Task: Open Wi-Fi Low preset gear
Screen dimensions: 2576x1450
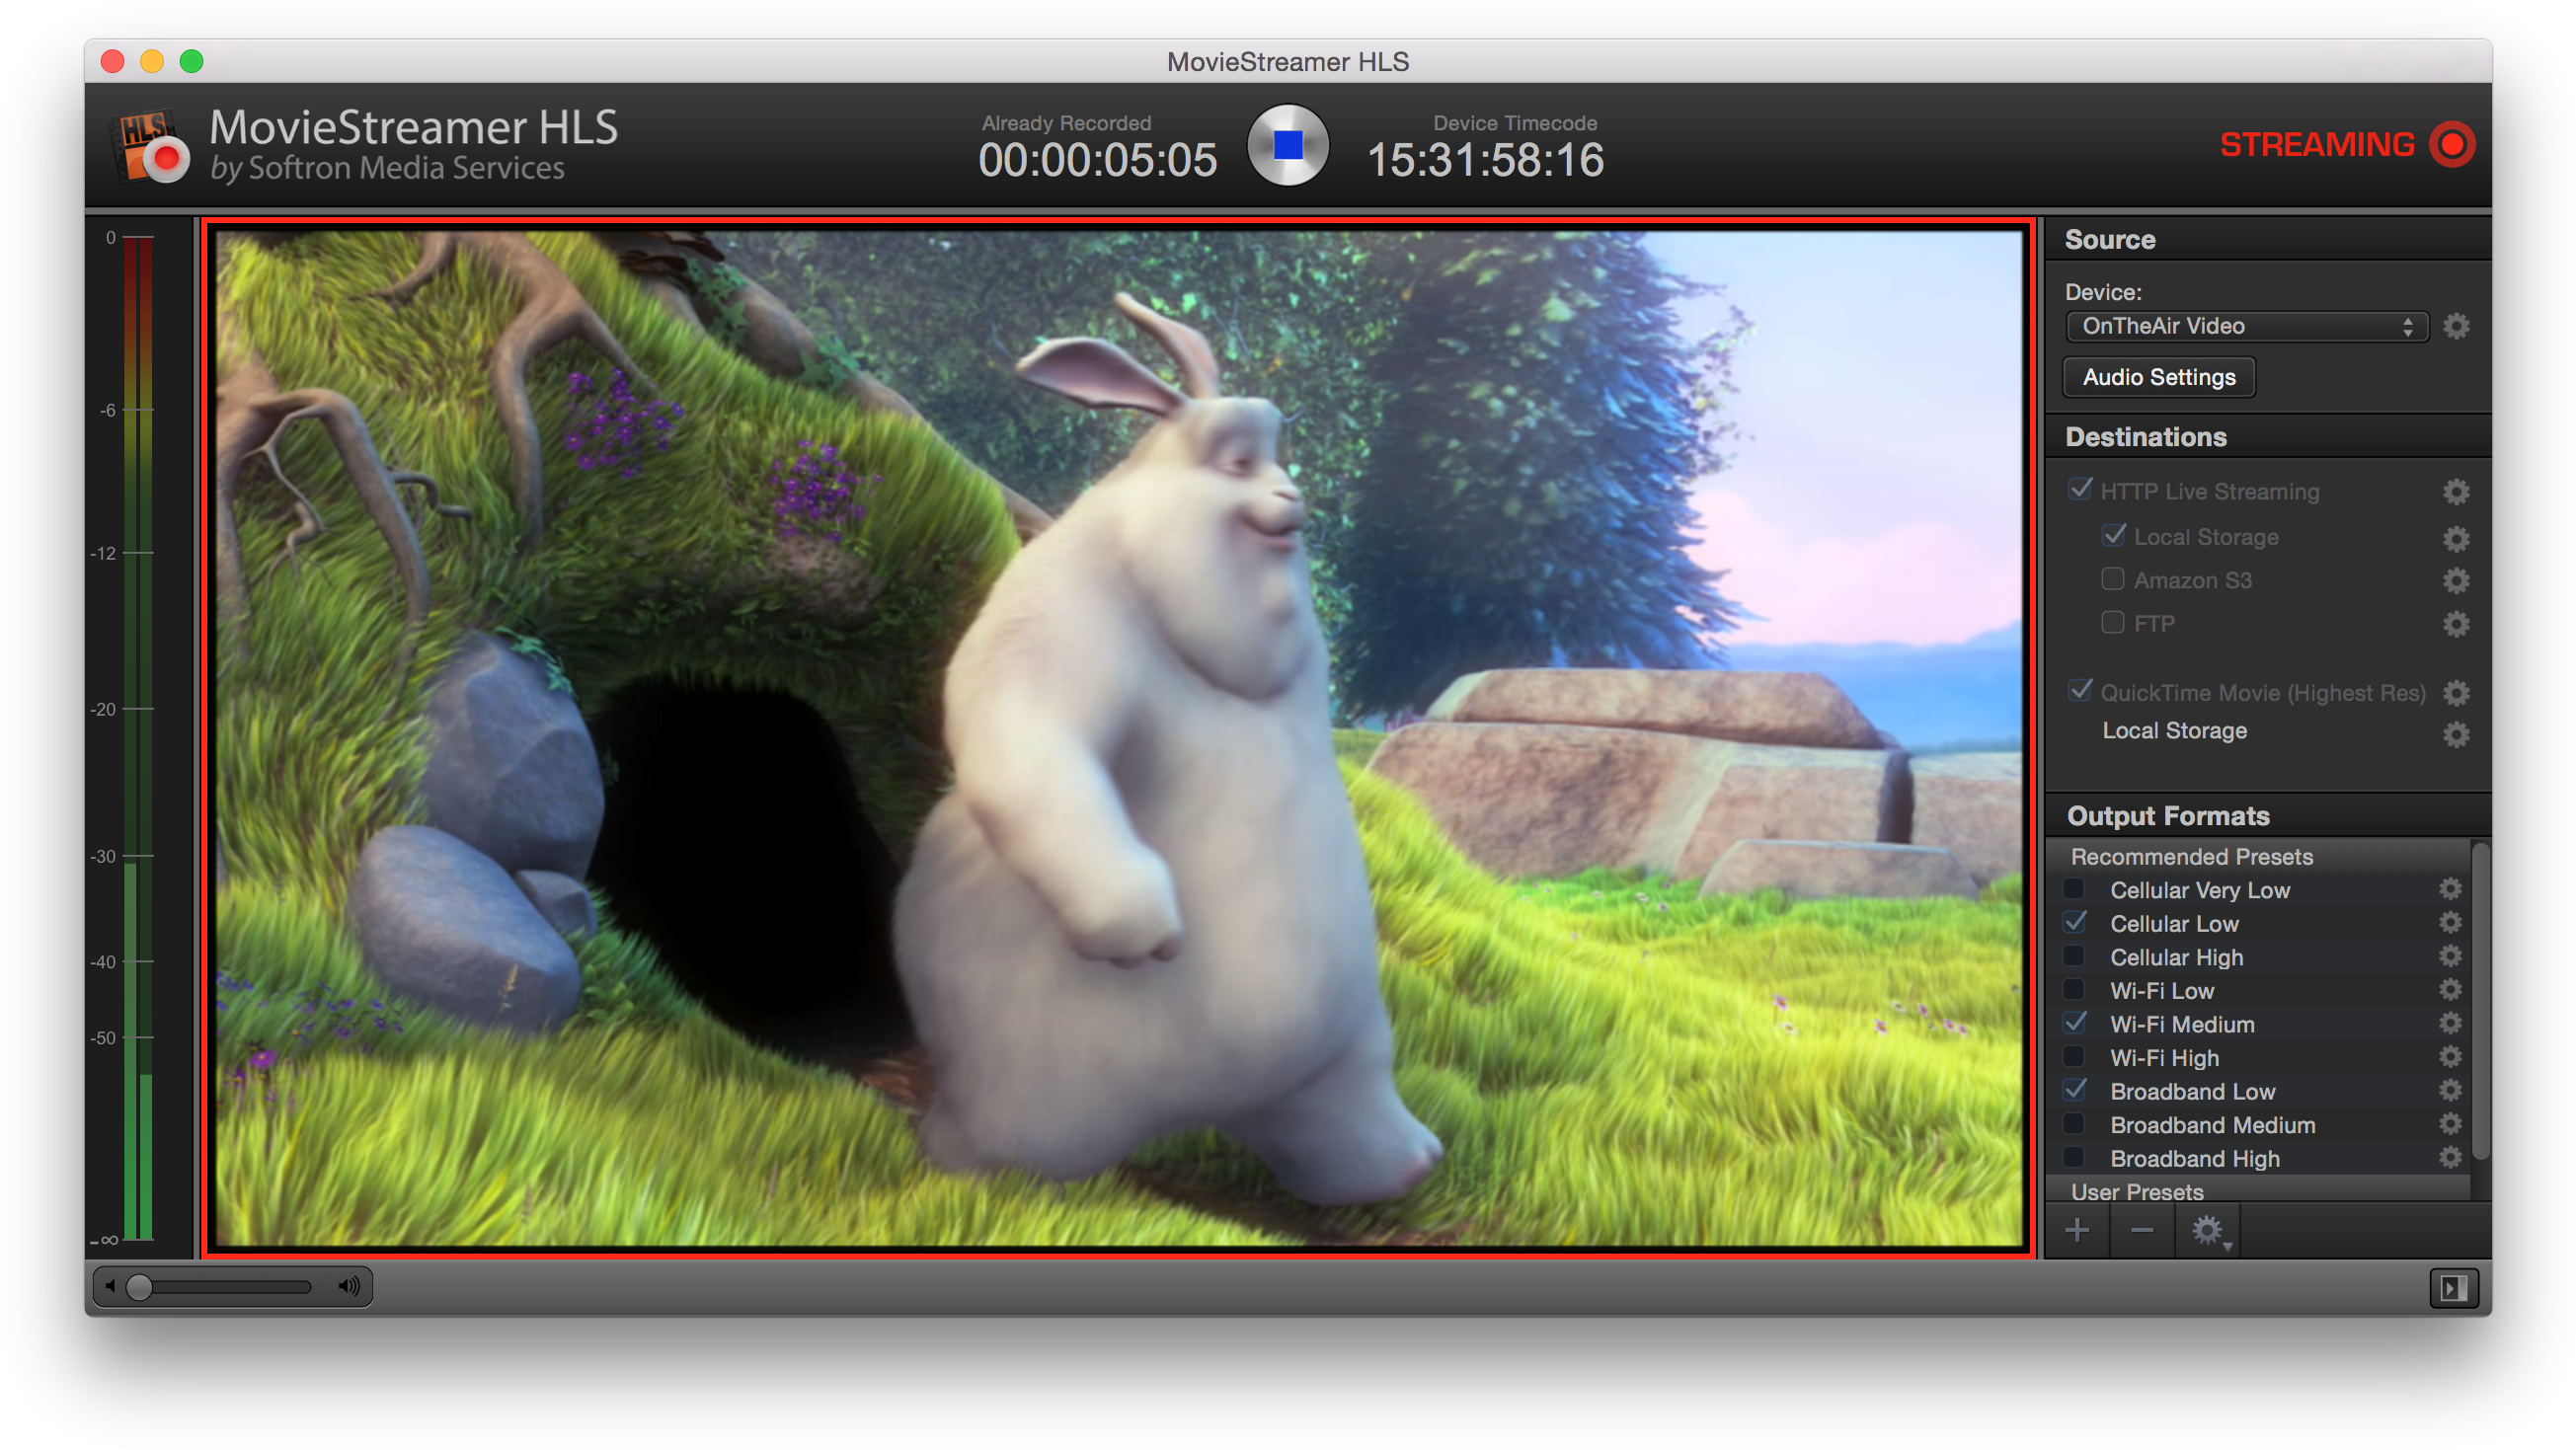Action: coord(2450,989)
